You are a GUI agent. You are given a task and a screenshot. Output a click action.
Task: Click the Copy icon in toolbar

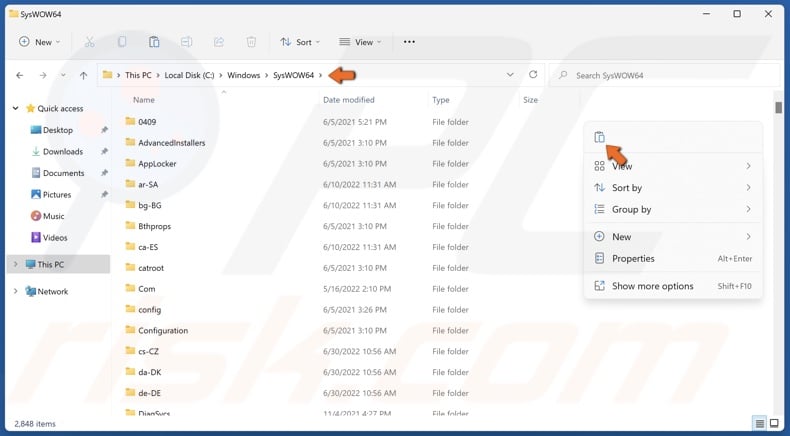(x=122, y=42)
